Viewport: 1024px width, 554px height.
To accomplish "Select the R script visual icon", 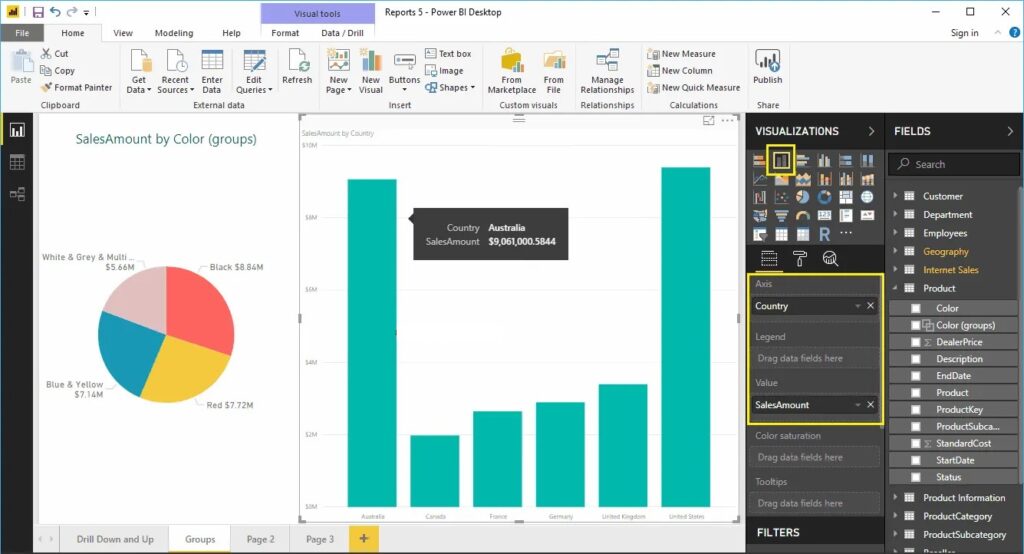I will (x=824, y=234).
